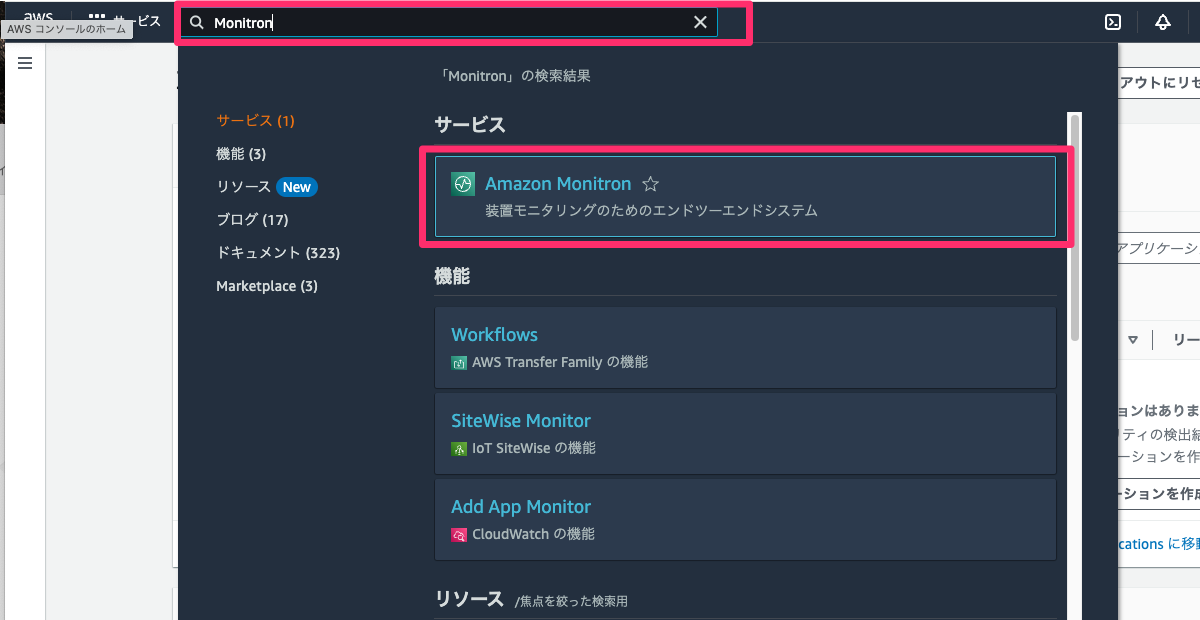Click the 機能 section heading
The image size is (1200, 620).
(x=452, y=276)
